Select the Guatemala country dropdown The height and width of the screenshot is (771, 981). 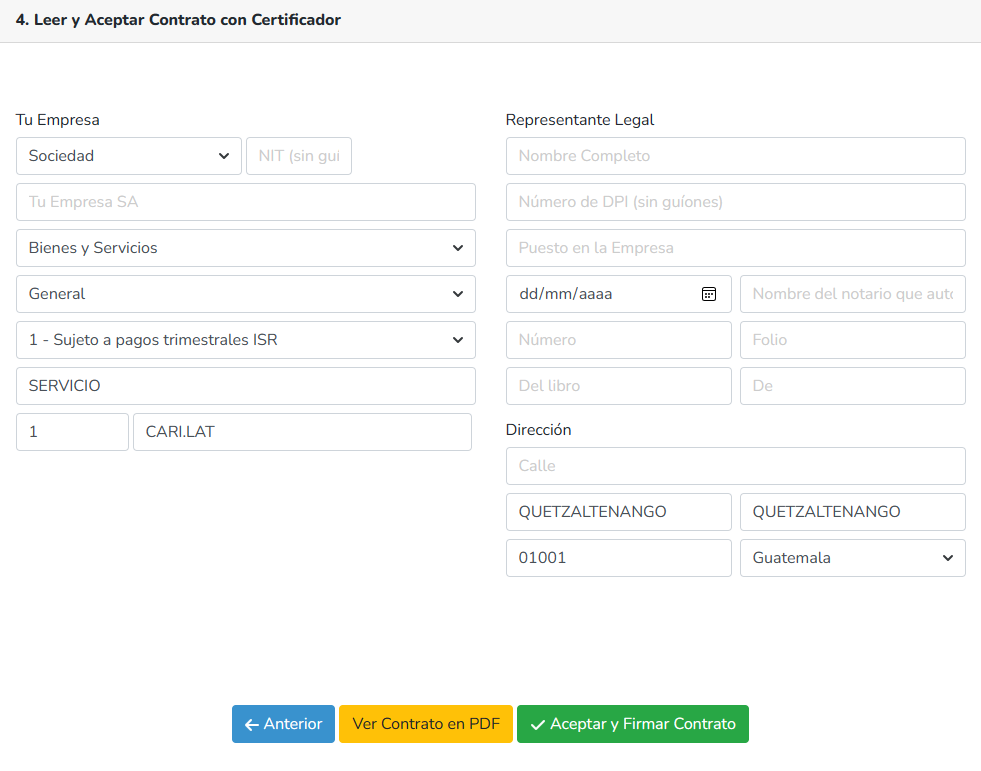coord(852,558)
